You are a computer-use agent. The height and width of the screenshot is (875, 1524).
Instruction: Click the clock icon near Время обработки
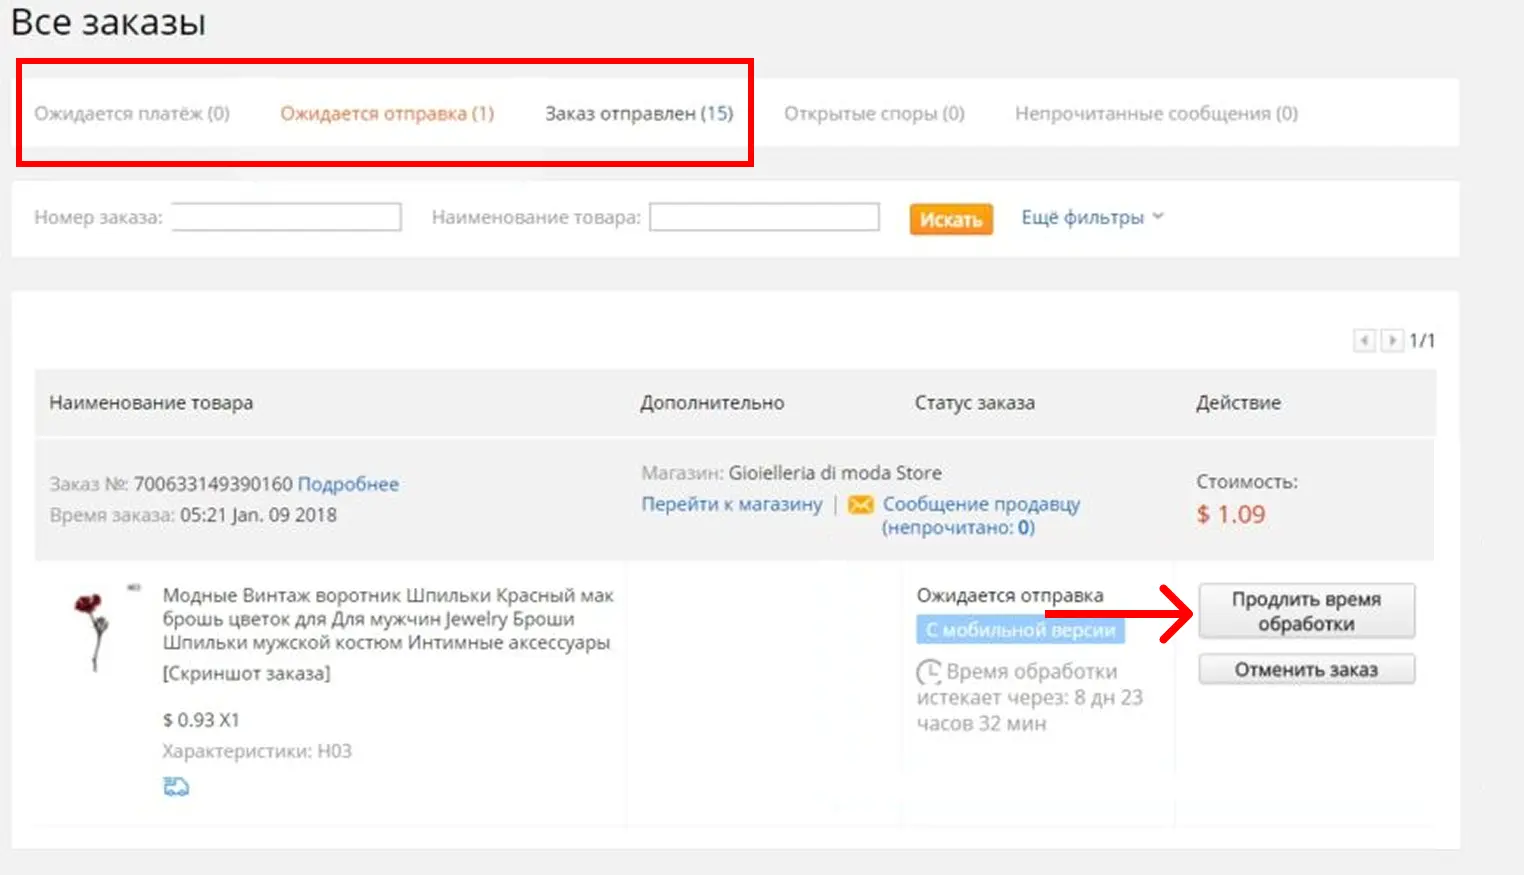coord(929,671)
